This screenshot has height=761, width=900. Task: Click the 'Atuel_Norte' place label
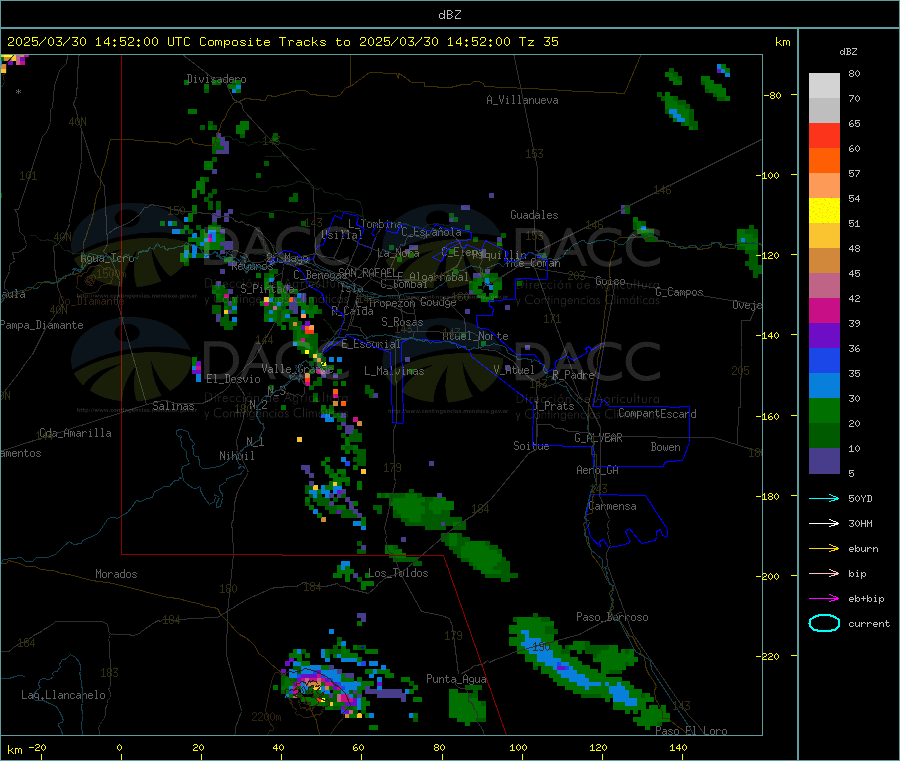475,336
